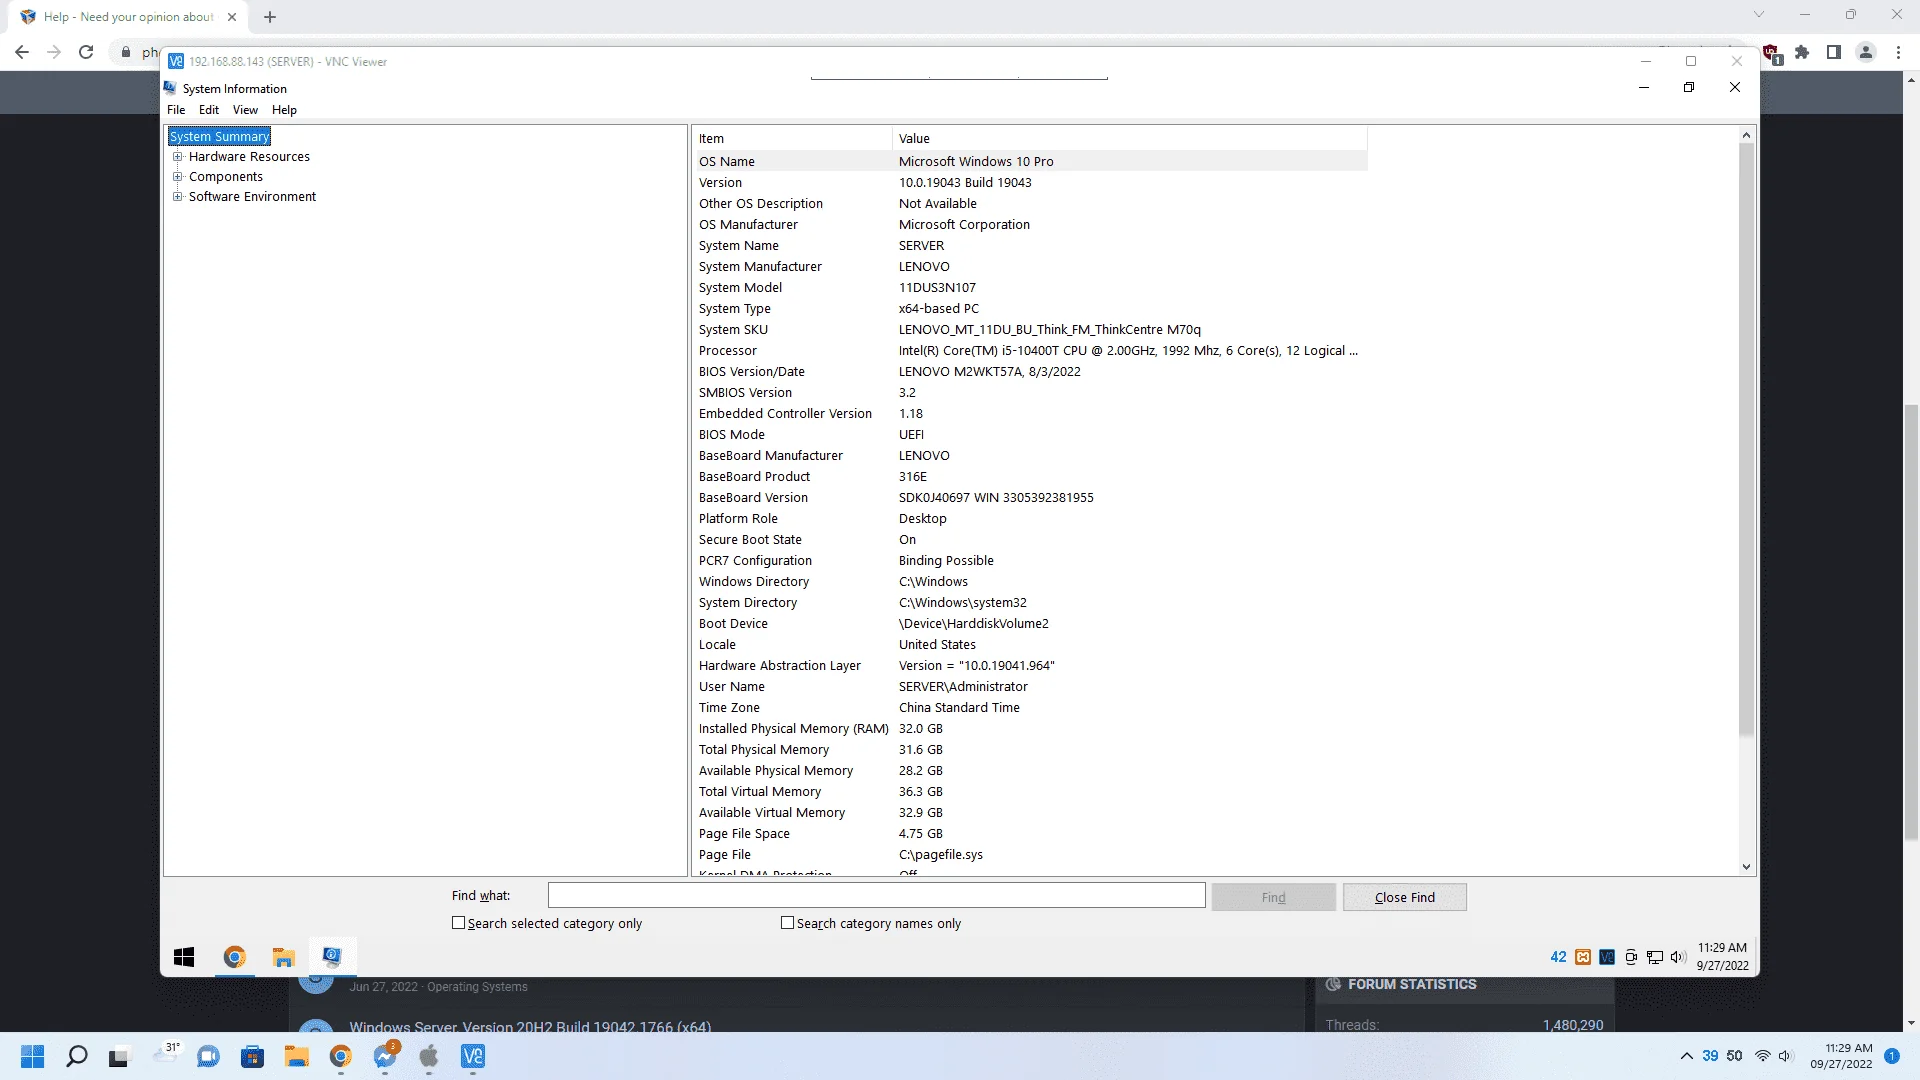Click the remote clock showing 9/27/2022
1920x1080 pixels.
[1722, 957]
